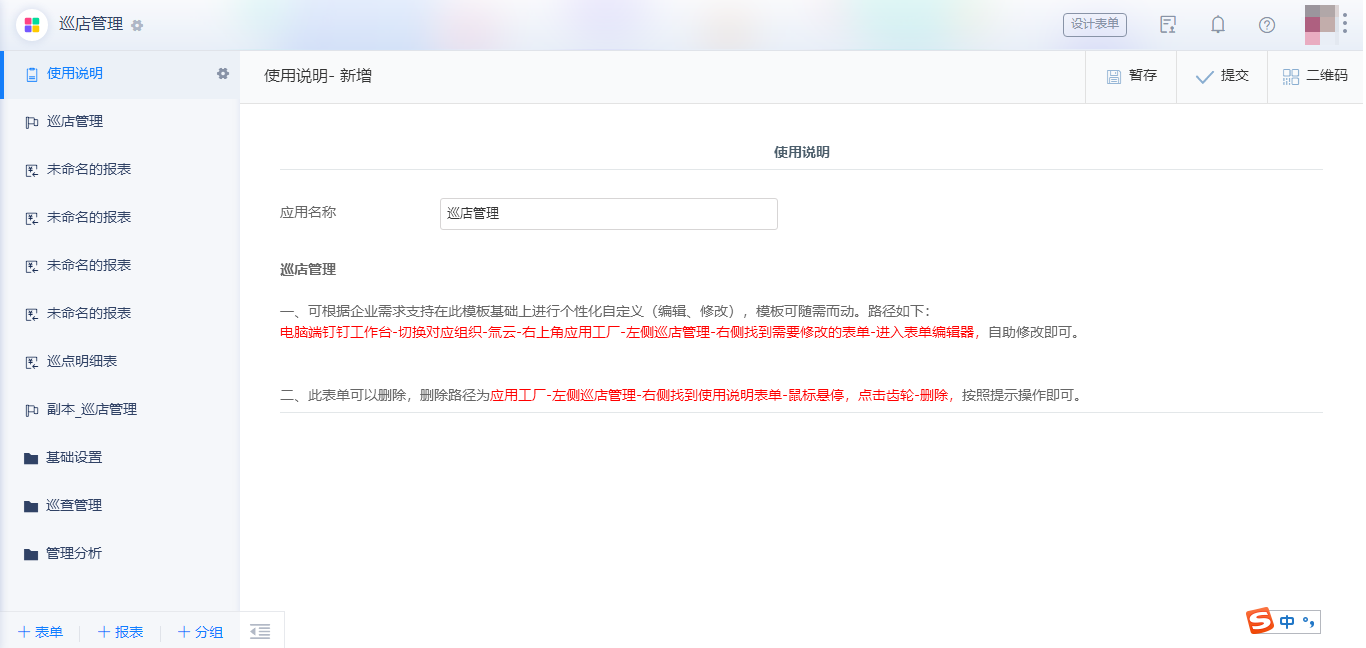Expand the 基础设置 folder
The width and height of the screenshot is (1366, 648).
[73, 457]
